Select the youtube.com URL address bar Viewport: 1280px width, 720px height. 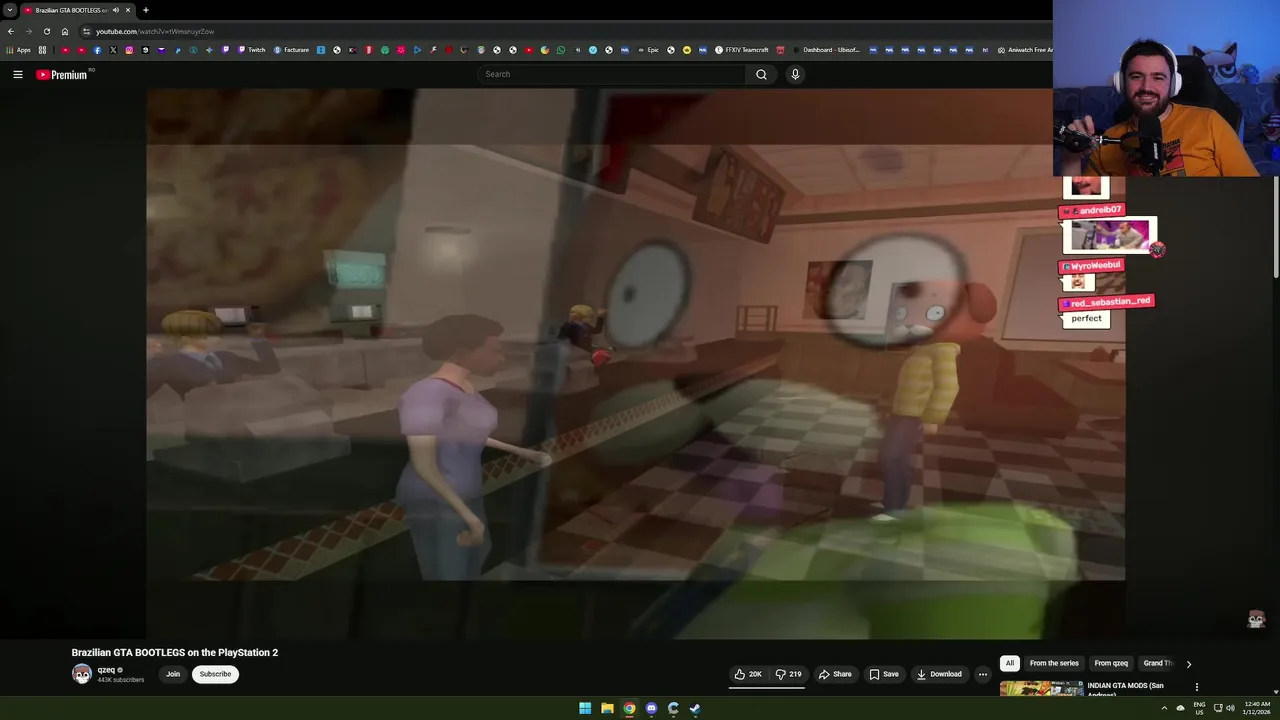(x=155, y=31)
